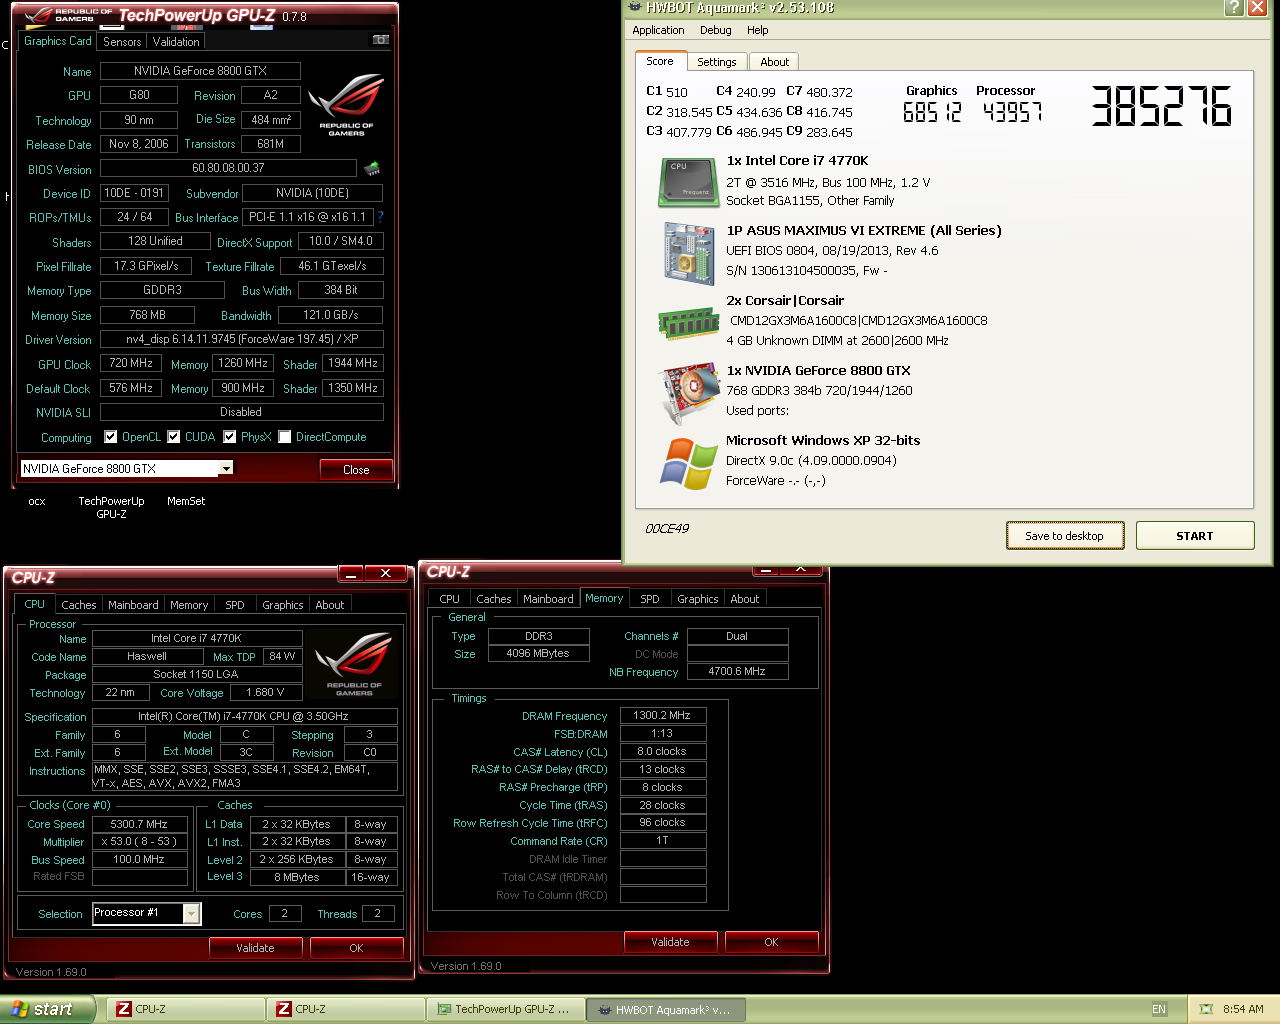Click the BIOS Version field 60.80.08.00.37
Viewport: 1280px width, 1024px height.
[x=229, y=168]
